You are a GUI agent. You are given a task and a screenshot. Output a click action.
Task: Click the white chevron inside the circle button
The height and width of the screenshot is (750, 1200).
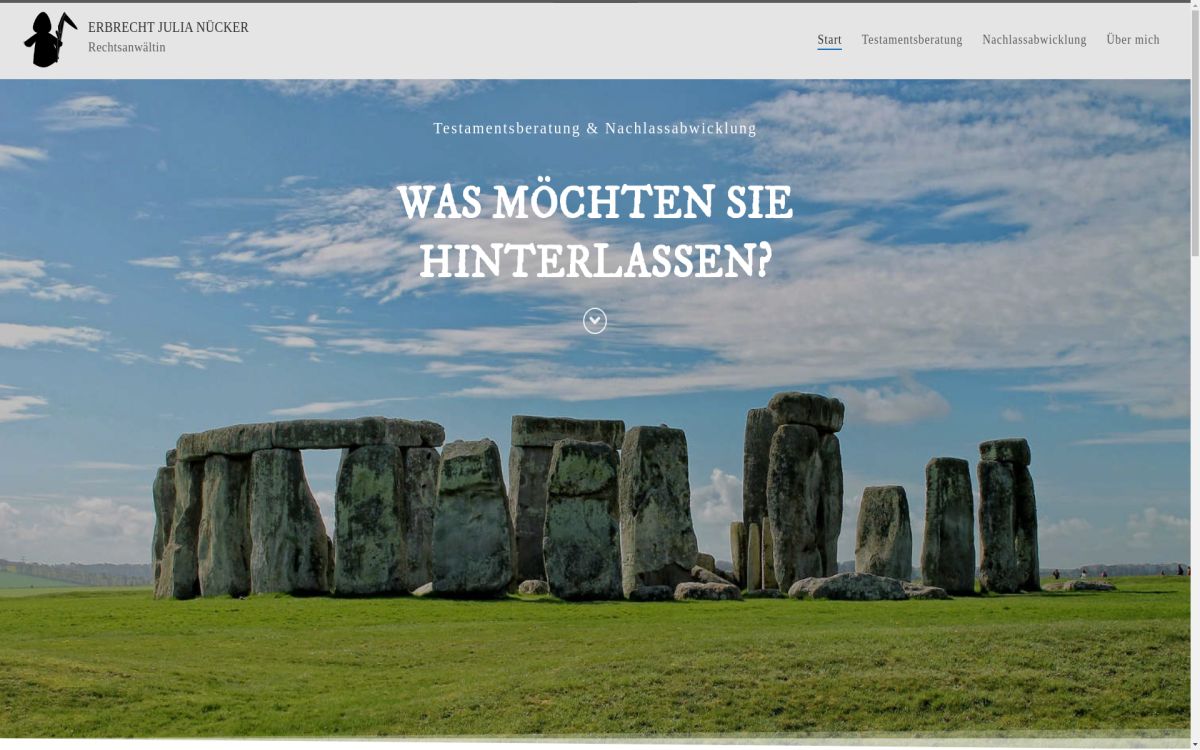pyautogui.click(x=596, y=320)
